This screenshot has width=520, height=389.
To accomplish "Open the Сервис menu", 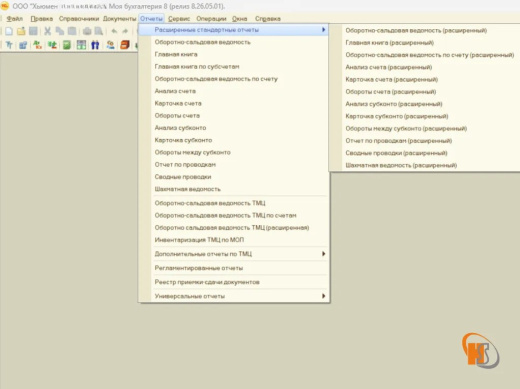I will point(179,19).
